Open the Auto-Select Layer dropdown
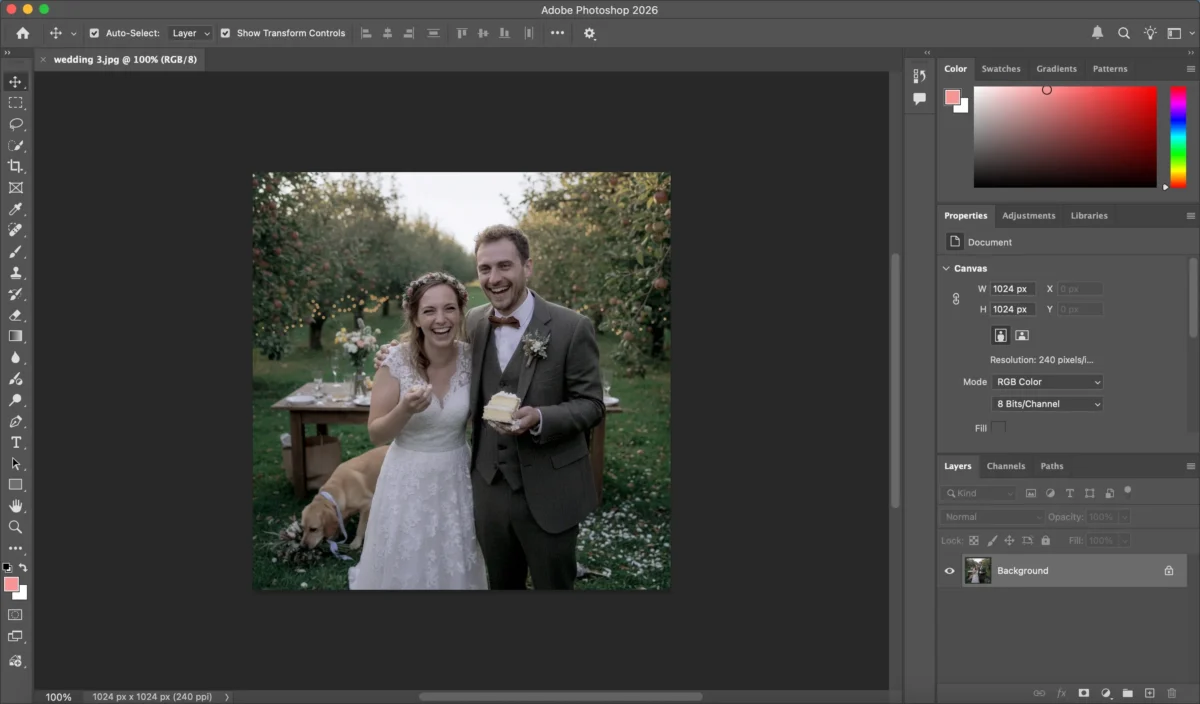The image size is (1200, 704). tap(190, 33)
